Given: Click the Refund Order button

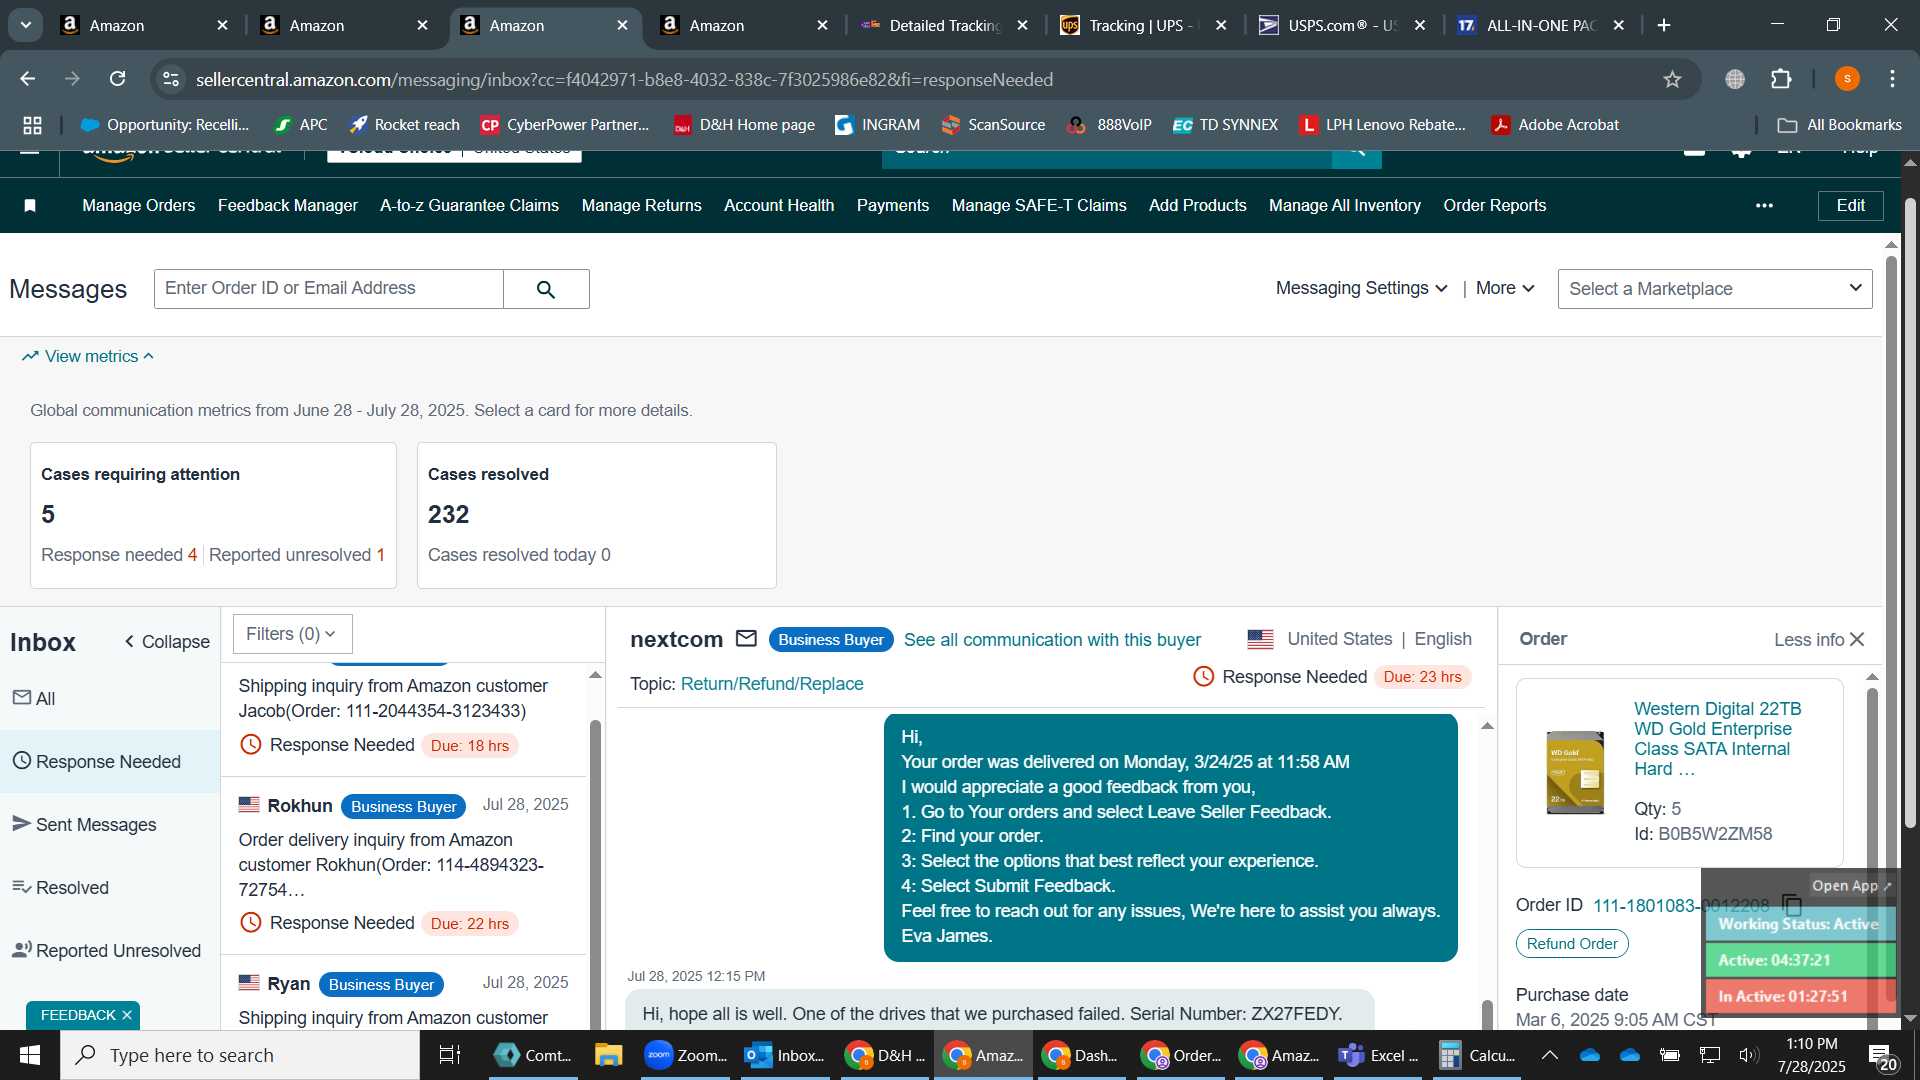Looking at the screenshot, I should [x=1572, y=943].
